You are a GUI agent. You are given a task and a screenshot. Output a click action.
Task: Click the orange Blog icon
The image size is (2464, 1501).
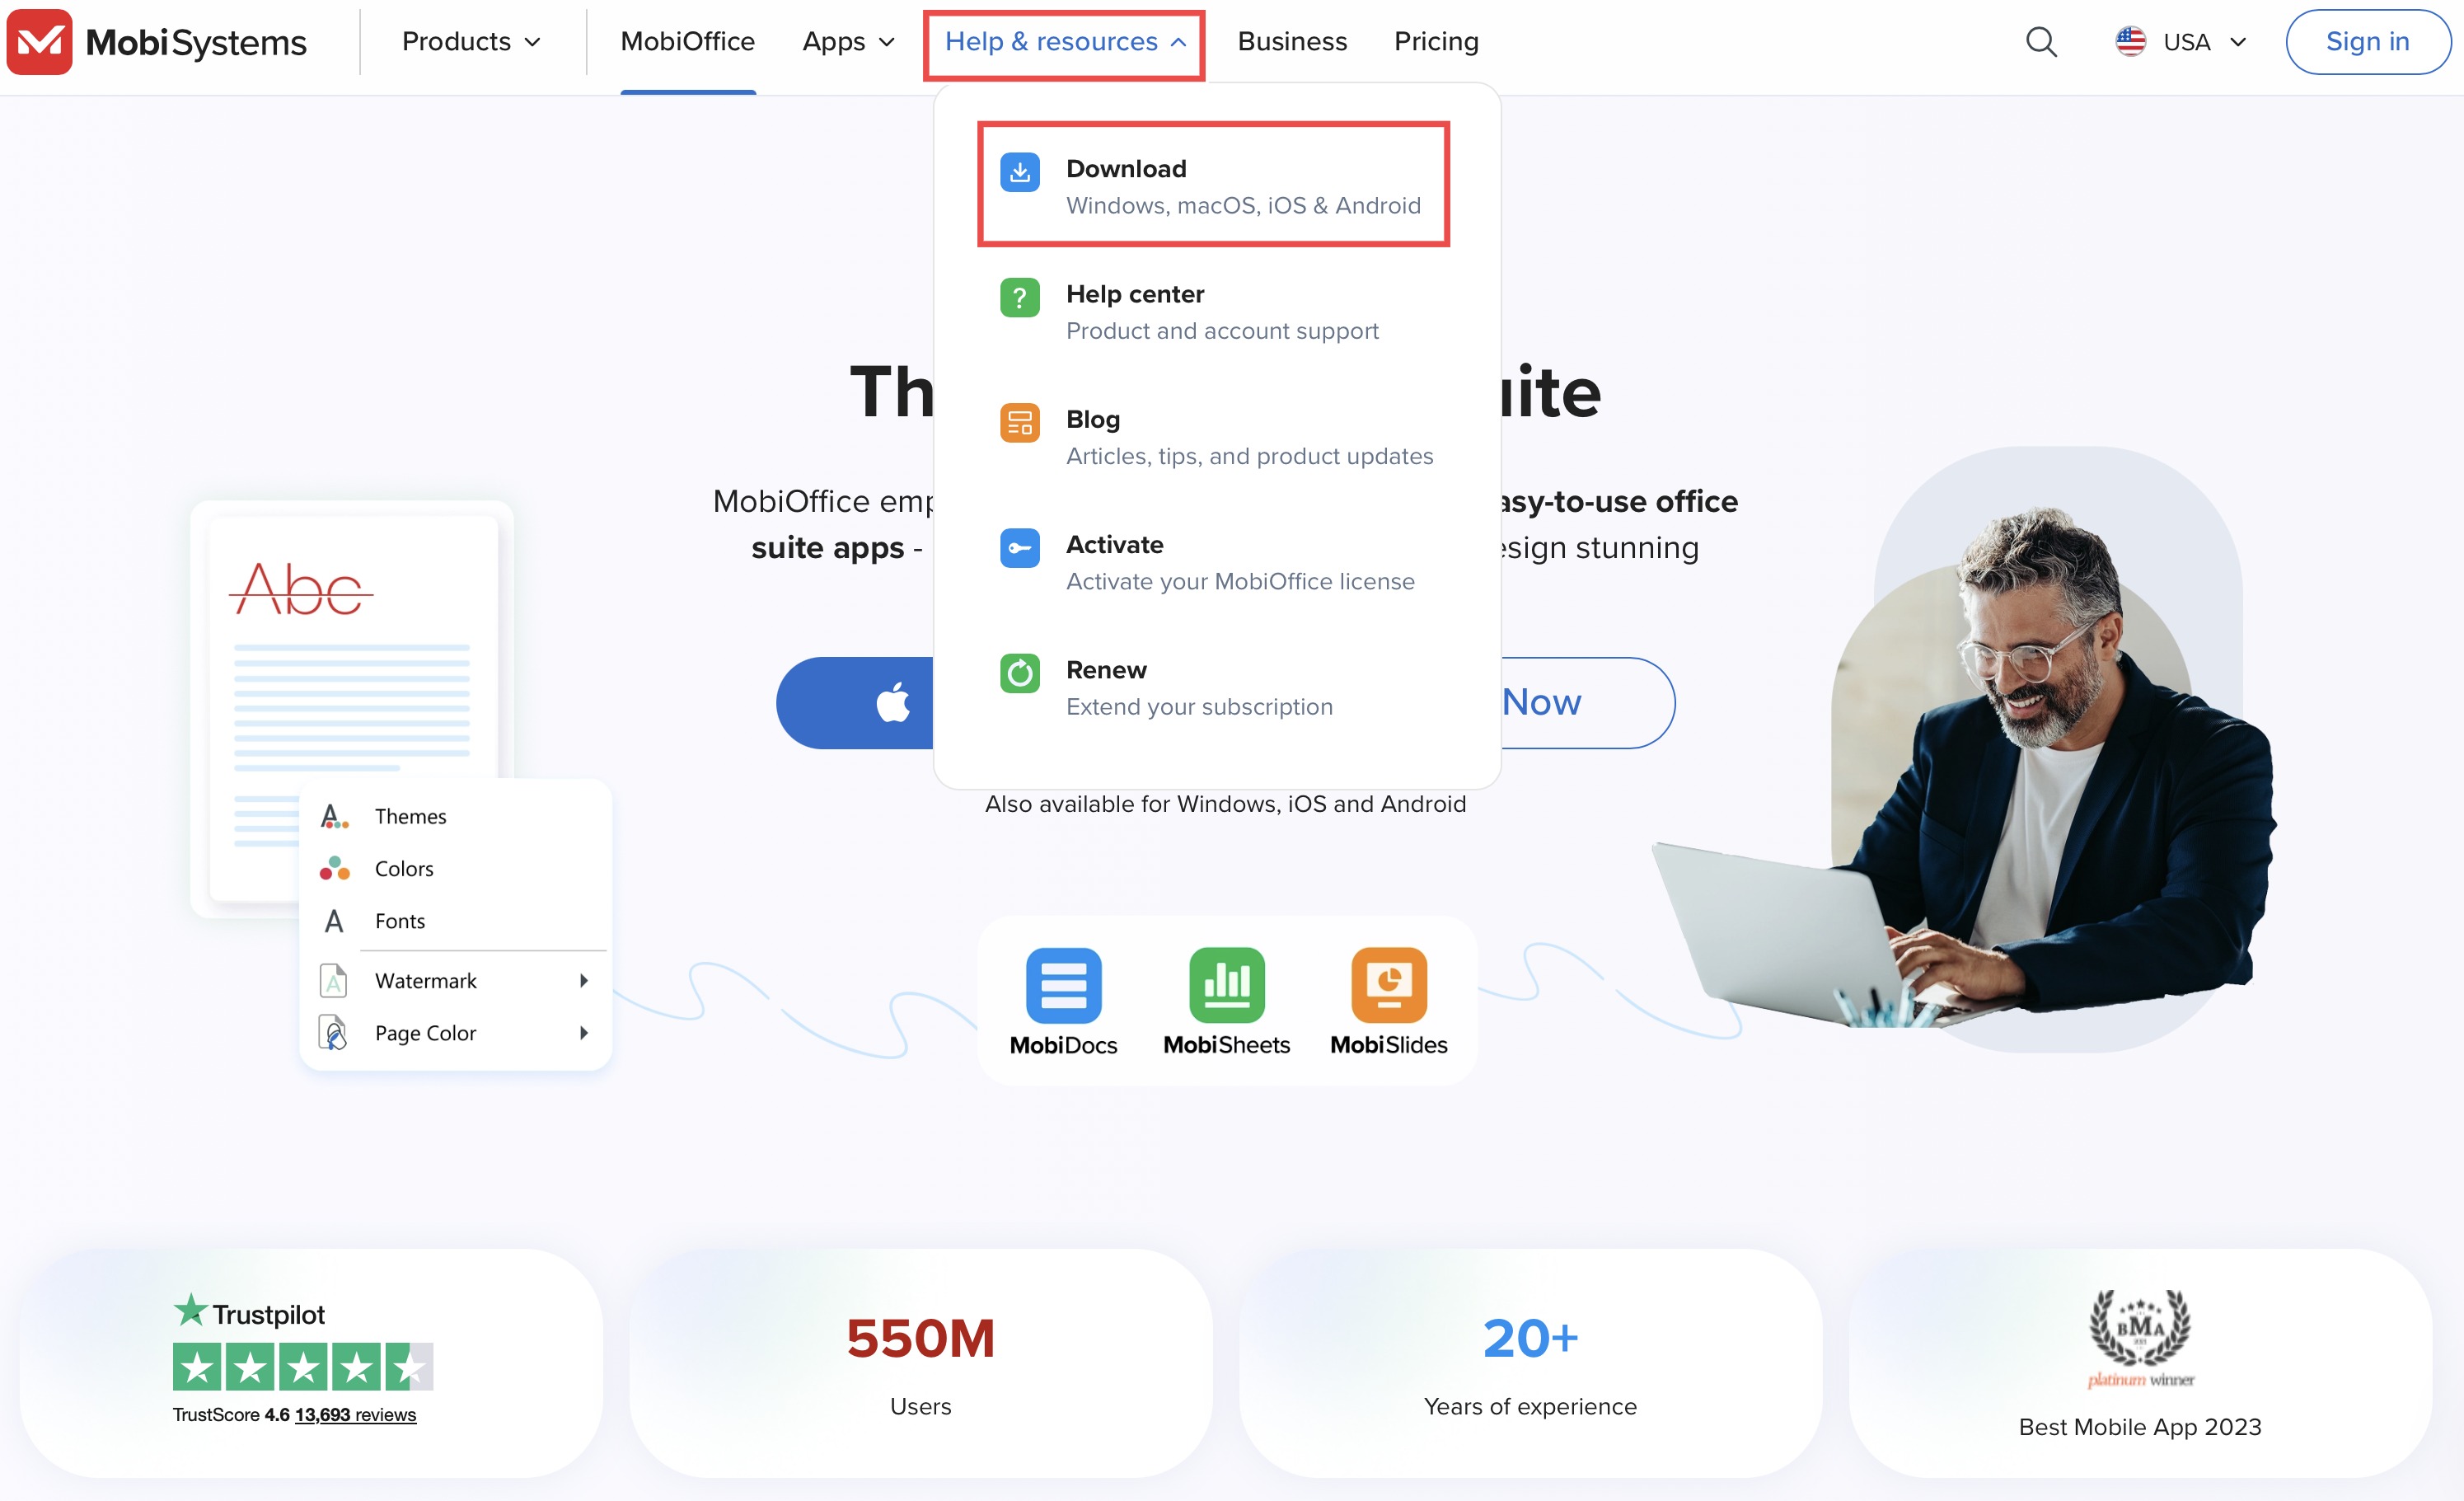[1019, 422]
